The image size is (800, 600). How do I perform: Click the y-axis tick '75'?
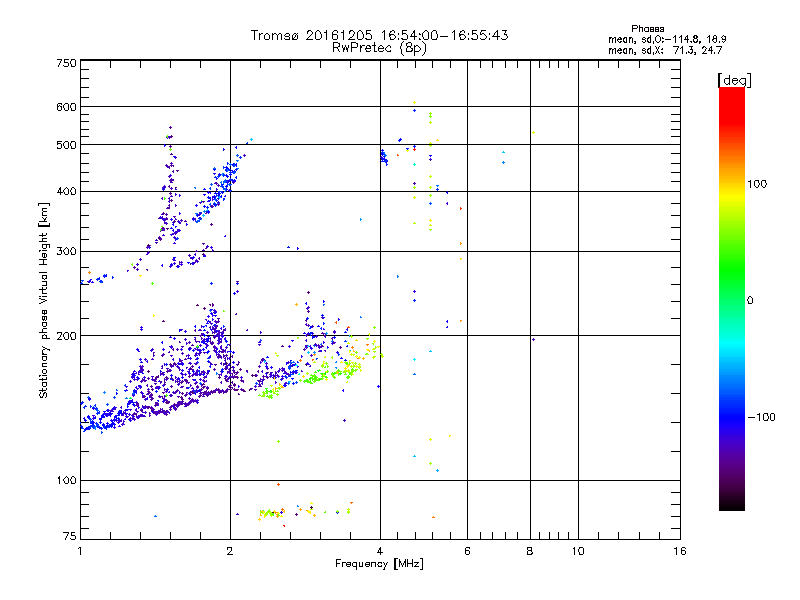click(70, 536)
